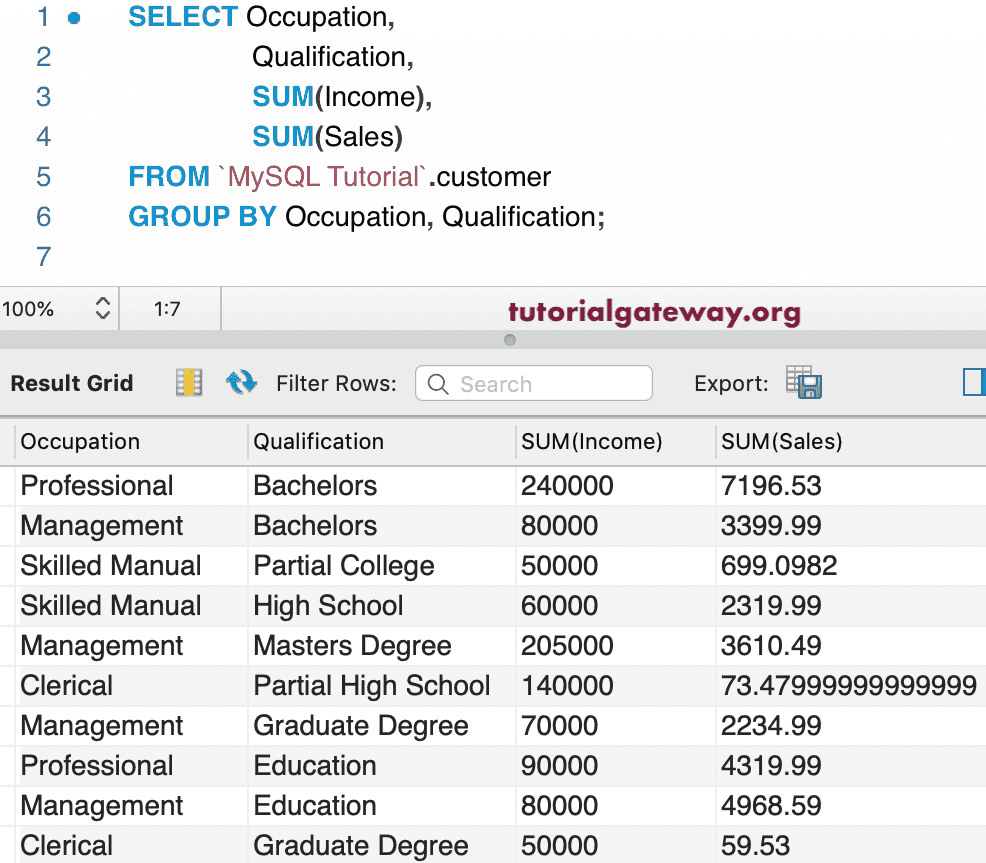Sort results by the Occupation column header
This screenshot has height=863, width=986.
79,441
